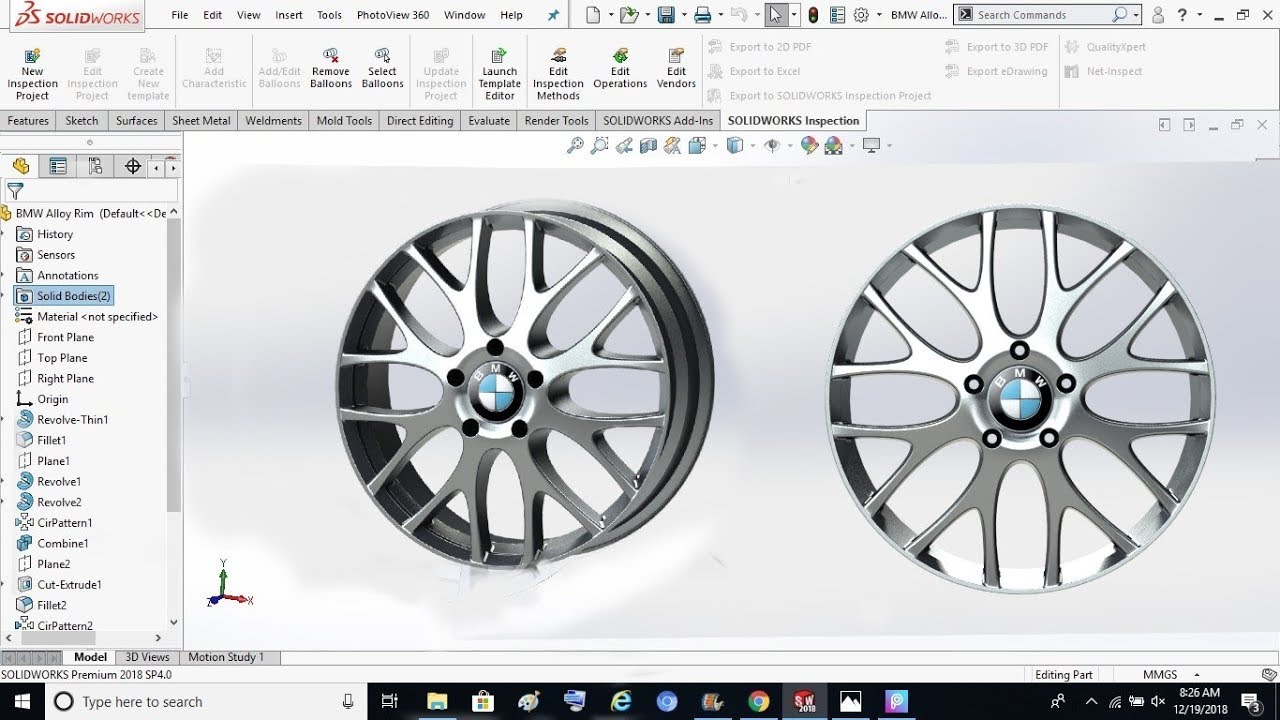Click Rebuild traffic light icon

tap(813, 15)
